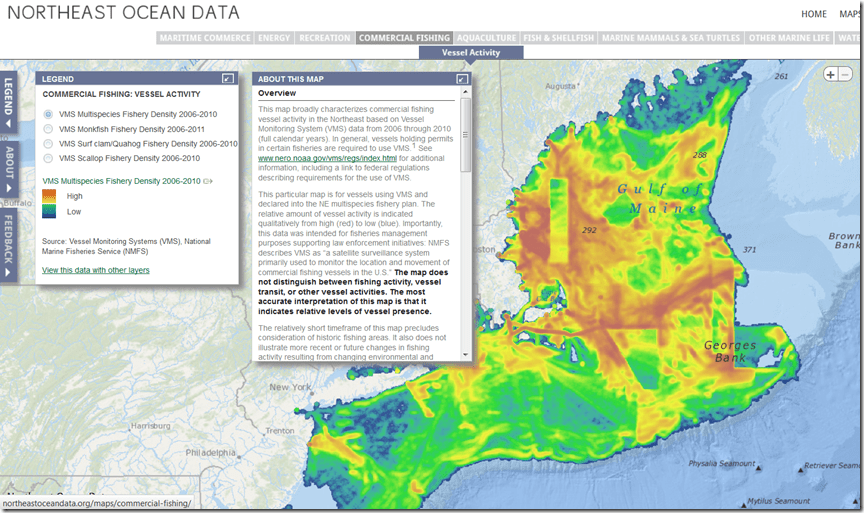864x513 pixels.
Task: Choose VMS Scallop Fishery Density 2006-2010
Action: (48, 158)
